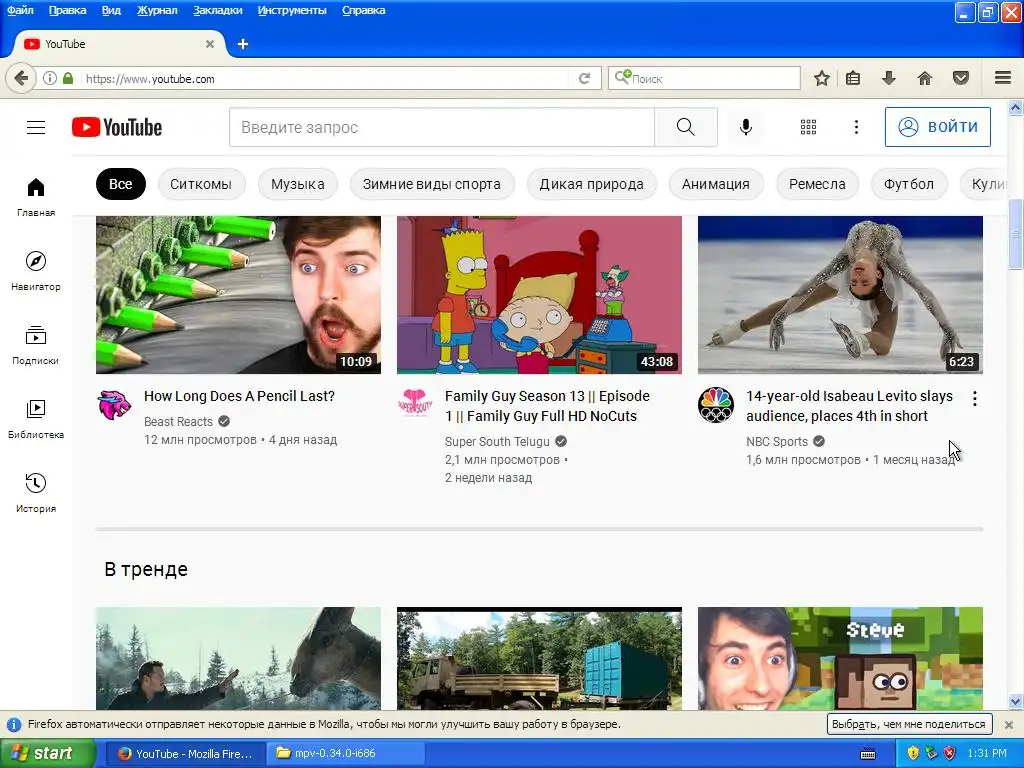
Task: Show site information icon in address bar
Action: click(50, 78)
